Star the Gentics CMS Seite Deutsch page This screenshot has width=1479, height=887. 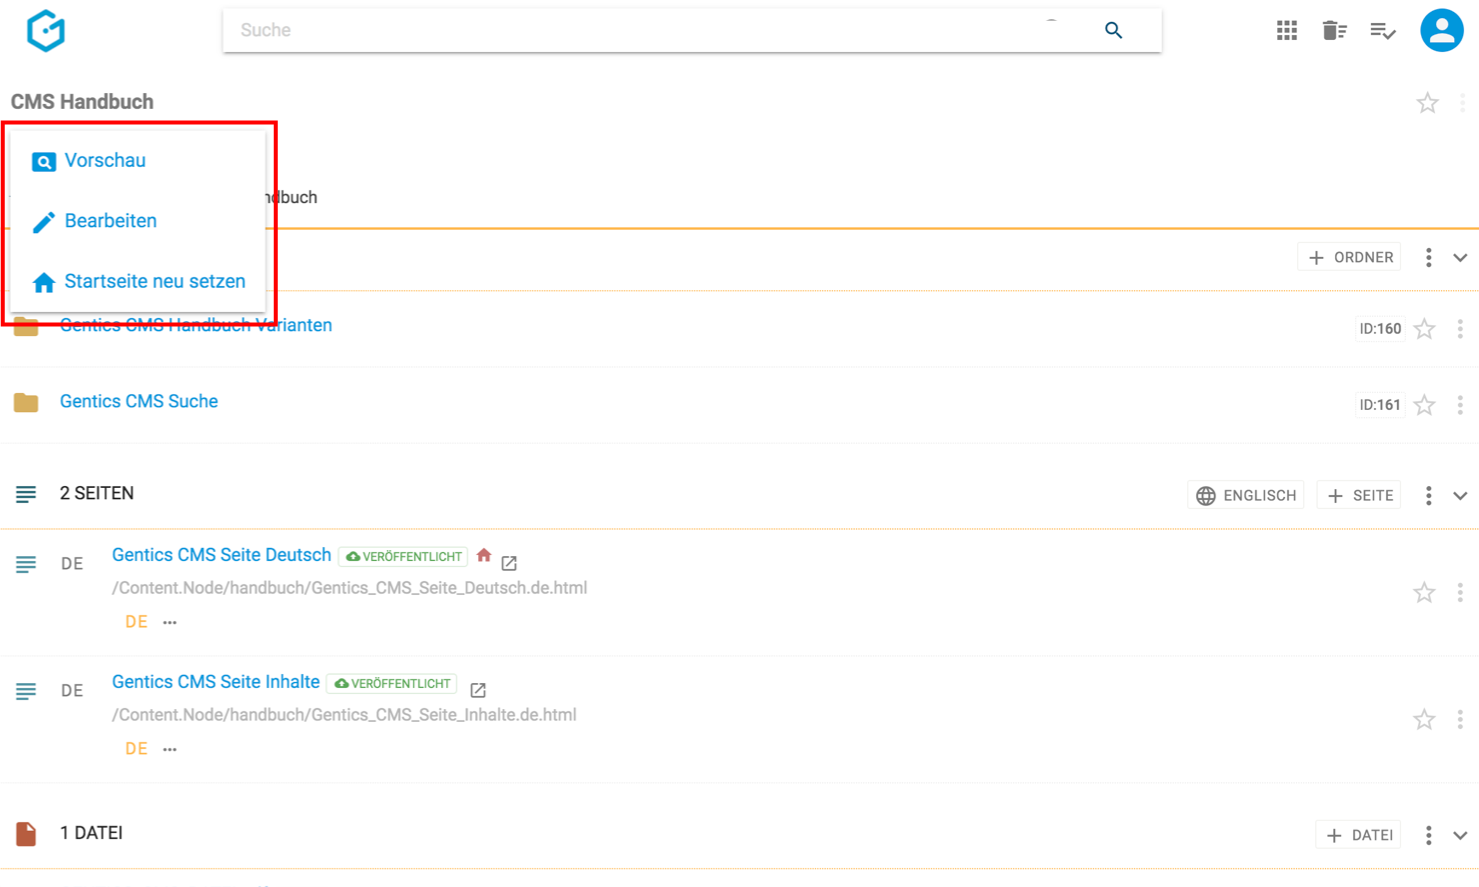[1424, 593]
